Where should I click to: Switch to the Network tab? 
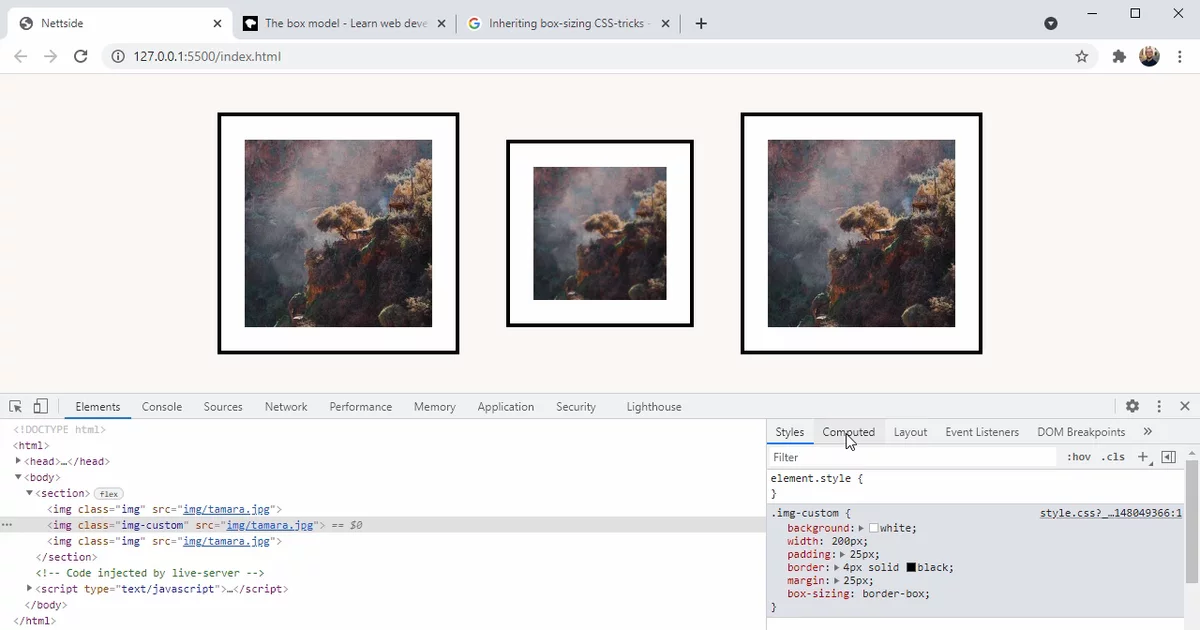pos(286,406)
